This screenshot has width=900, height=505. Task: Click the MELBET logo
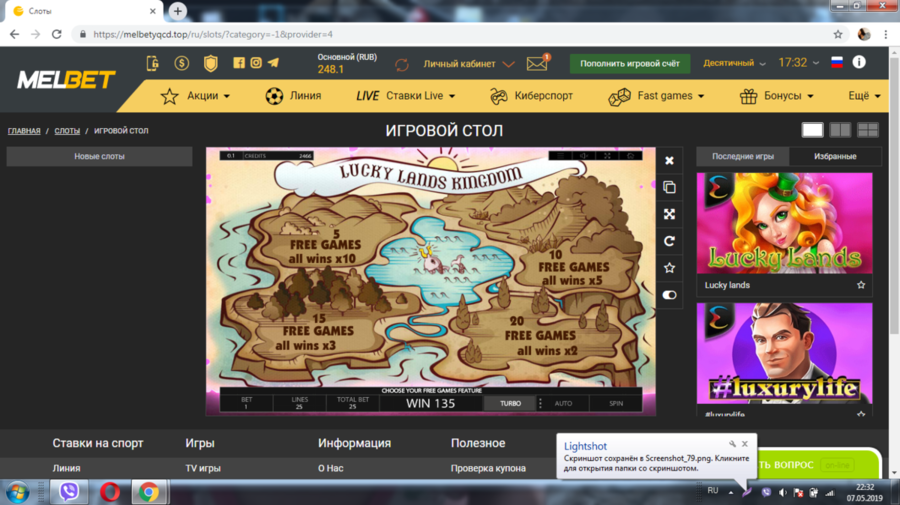click(x=66, y=80)
